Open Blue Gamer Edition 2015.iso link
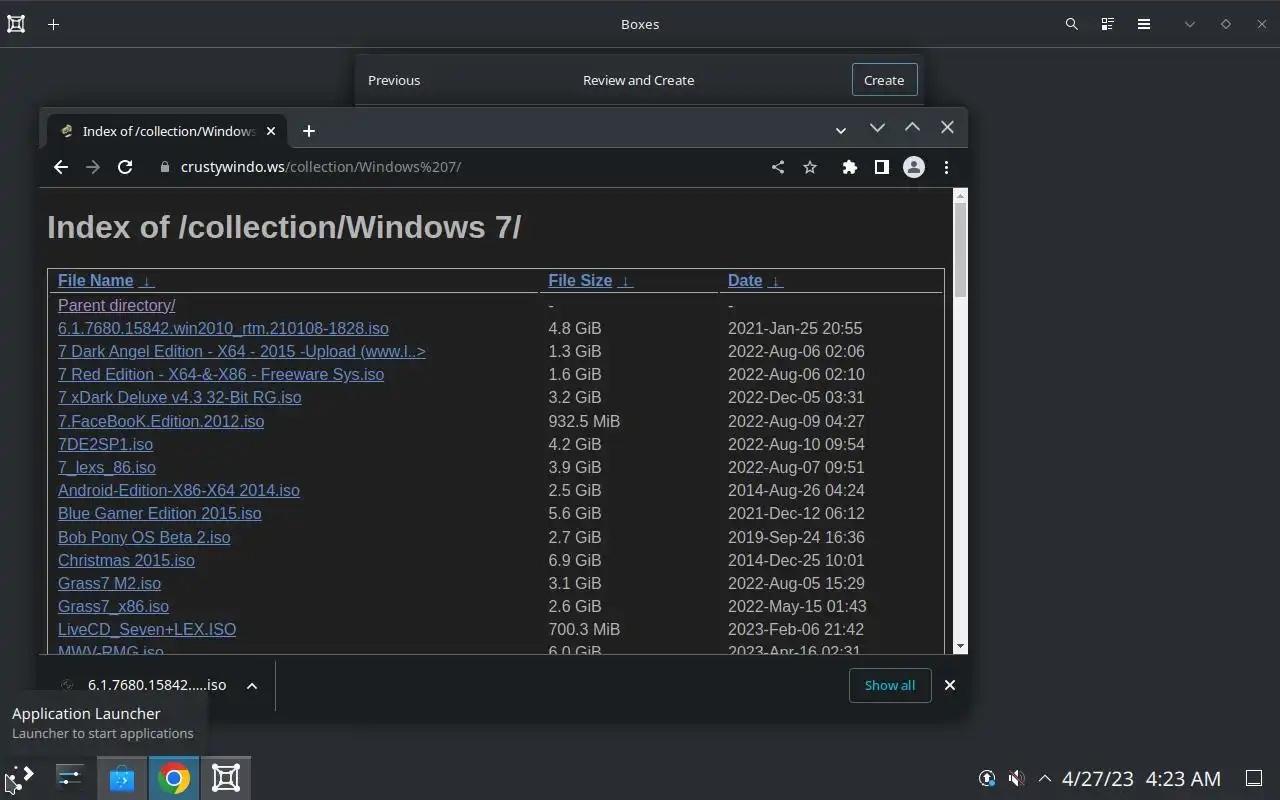The image size is (1280, 800). [x=159, y=513]
